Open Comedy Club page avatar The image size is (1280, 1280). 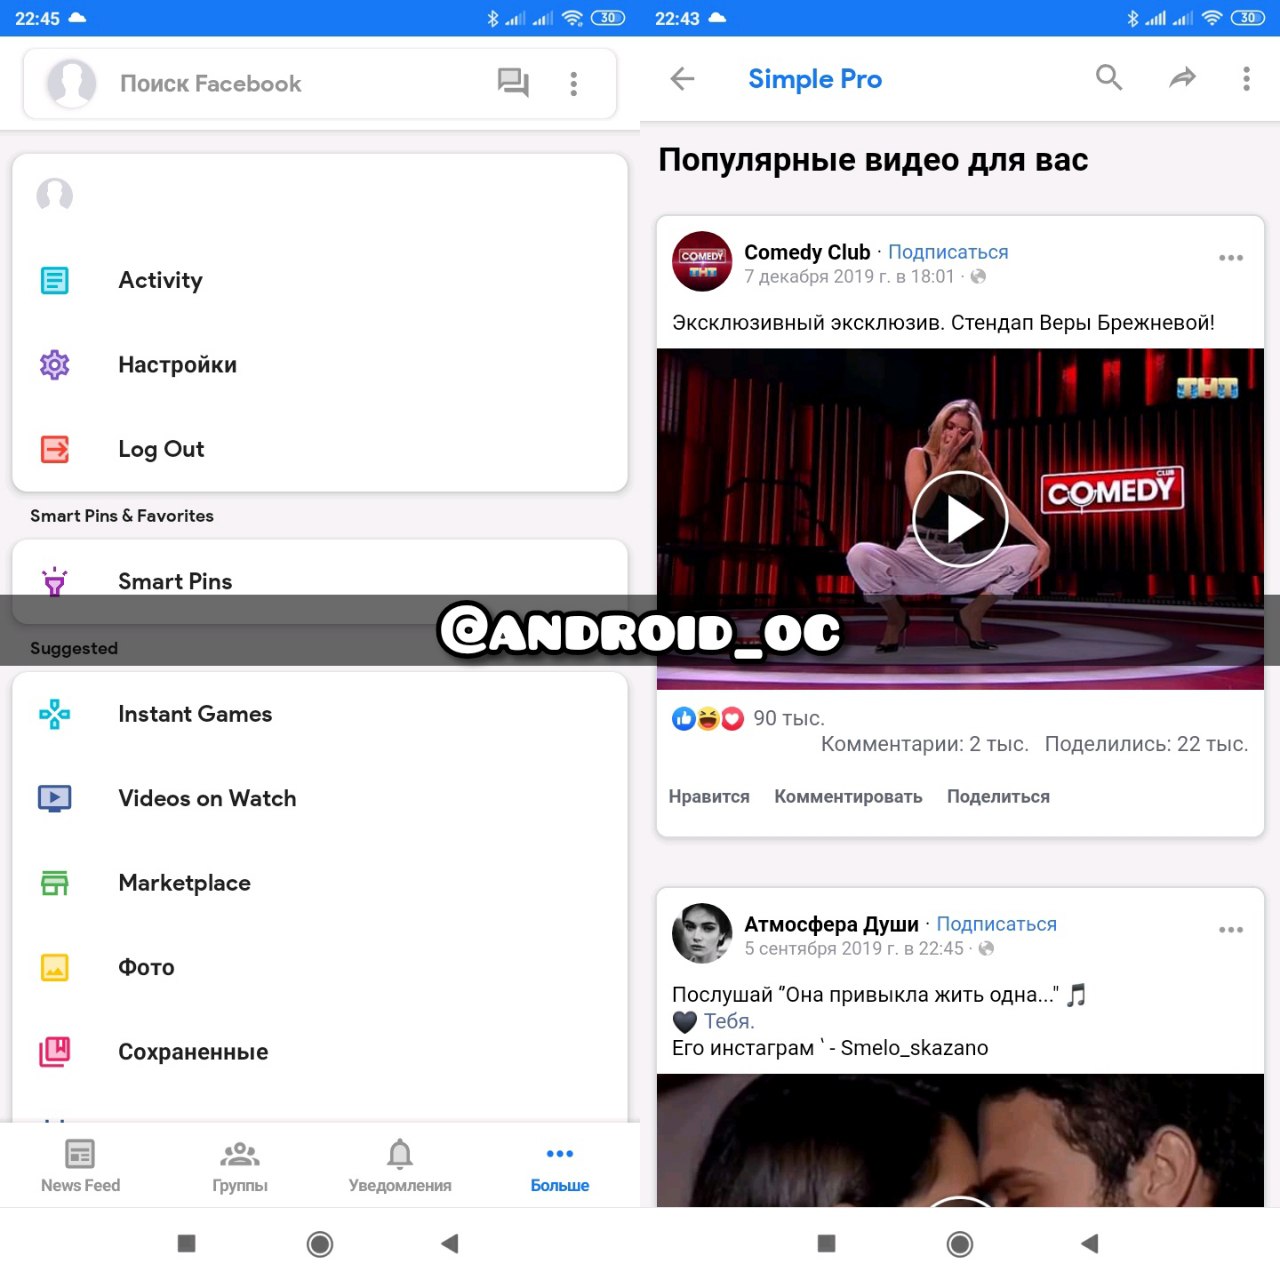pyautogui.click(x=702, y=262)
